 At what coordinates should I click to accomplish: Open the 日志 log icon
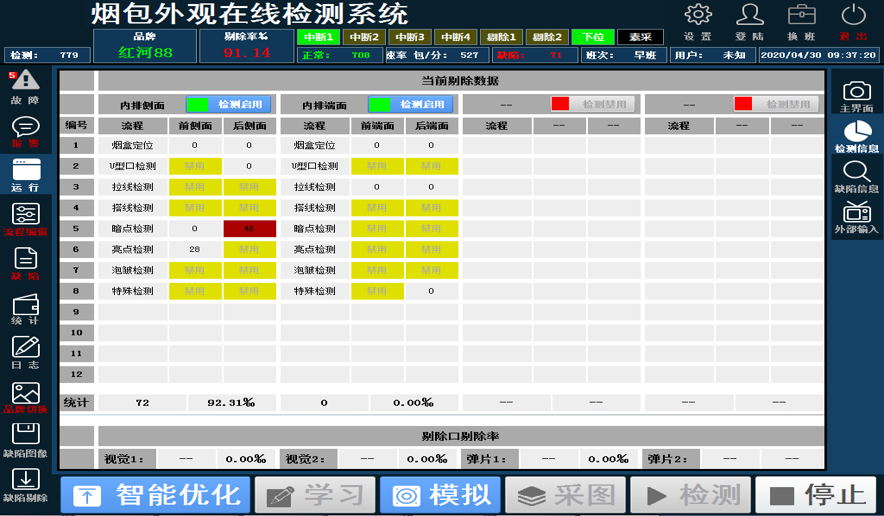(x=25, y=349)
